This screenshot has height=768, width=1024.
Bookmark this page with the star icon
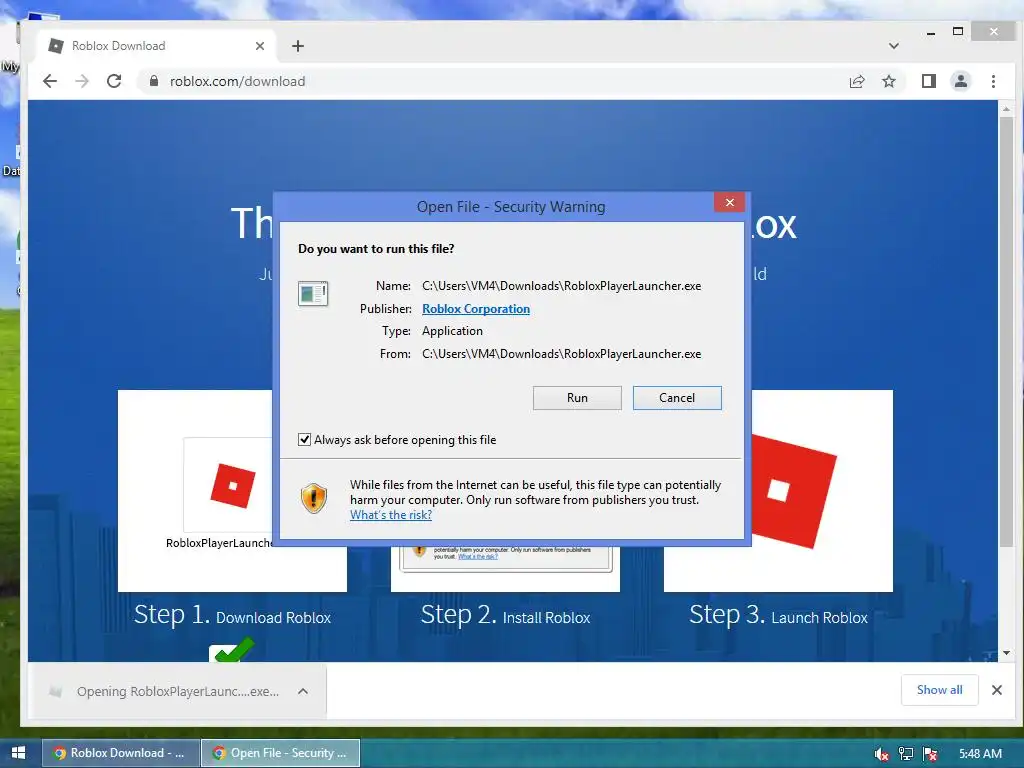click(889, 81)
